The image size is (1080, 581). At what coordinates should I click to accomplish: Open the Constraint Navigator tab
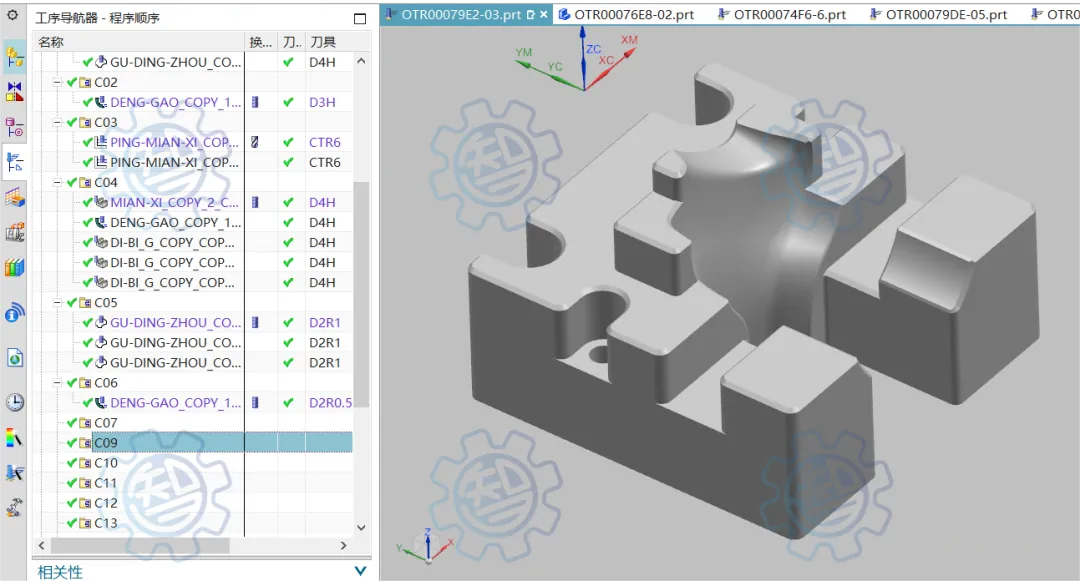14,91
